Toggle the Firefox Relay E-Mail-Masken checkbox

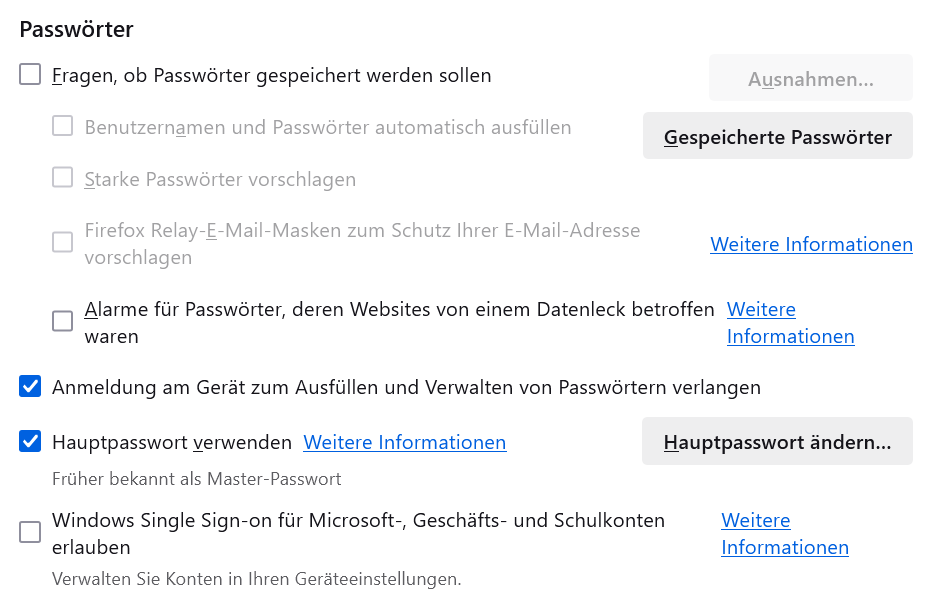pos(63,242)
